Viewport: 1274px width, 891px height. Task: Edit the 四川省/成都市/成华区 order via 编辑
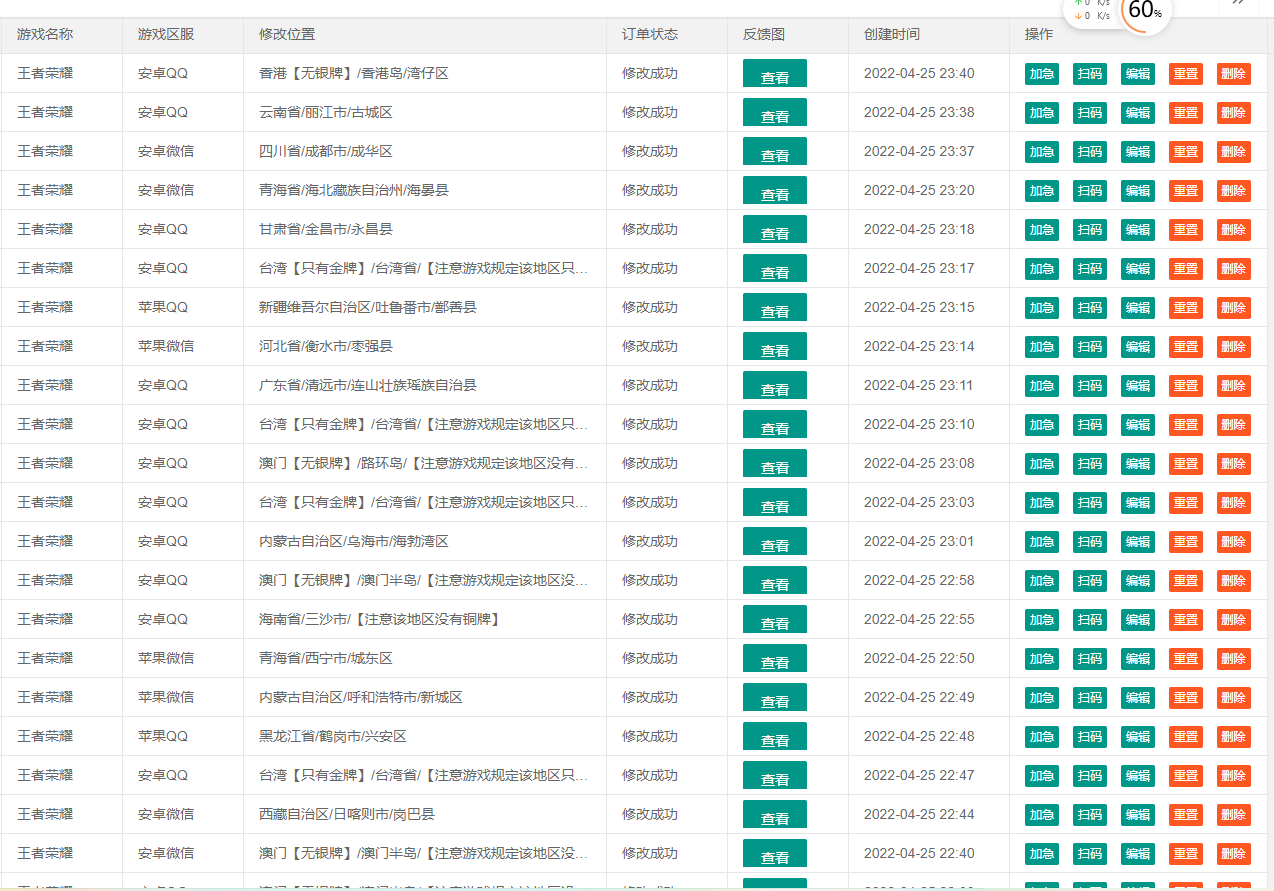point(1137,152)
